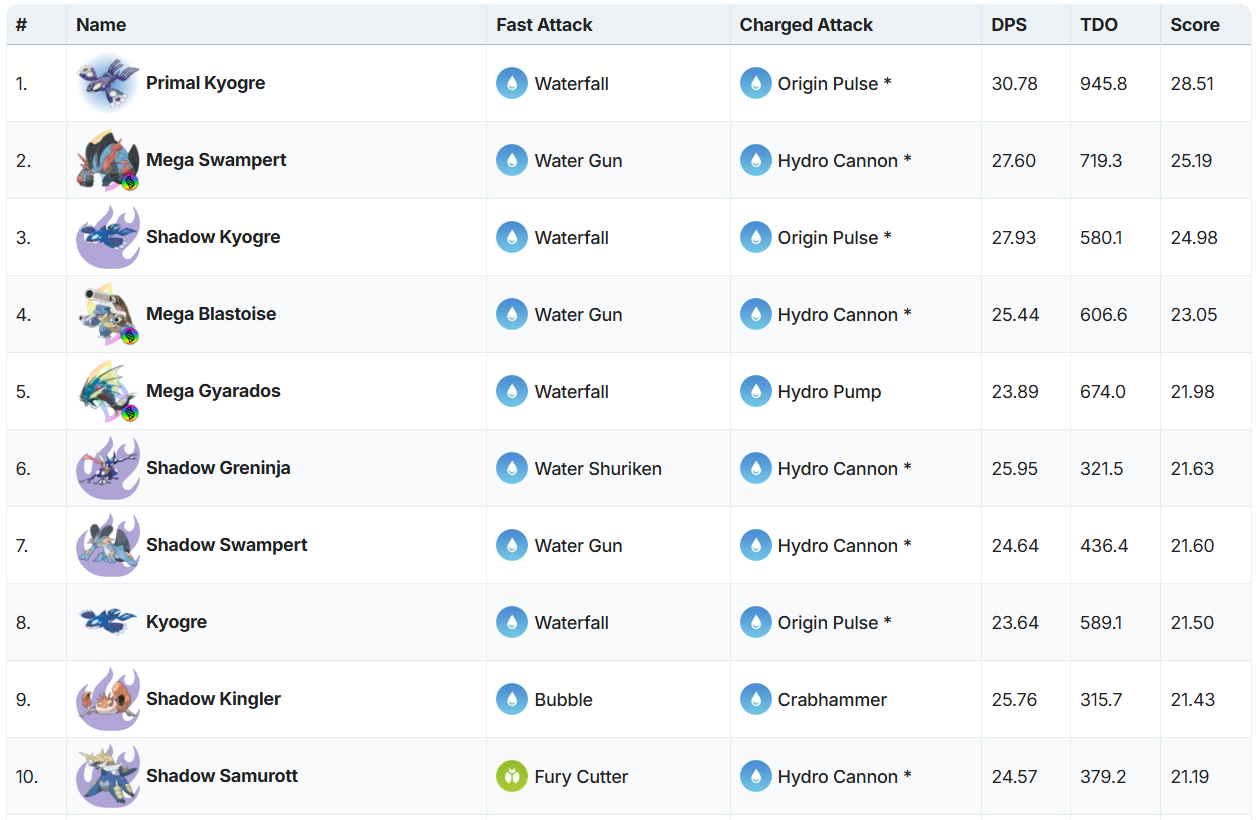1257x820 pixels.
Task: Click the Mega Swampert sprite image
Action: click(107, 160)
